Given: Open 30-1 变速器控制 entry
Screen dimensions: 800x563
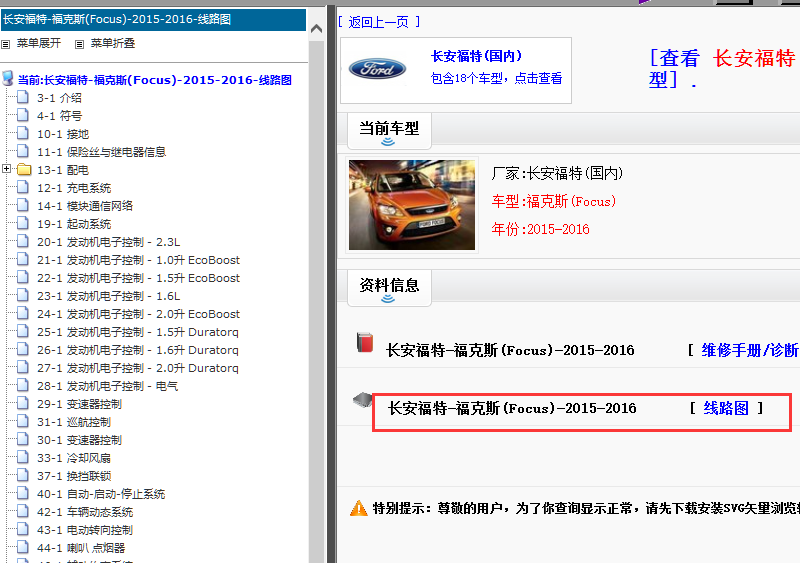Looking at the screenshot, I should [79, 439].
